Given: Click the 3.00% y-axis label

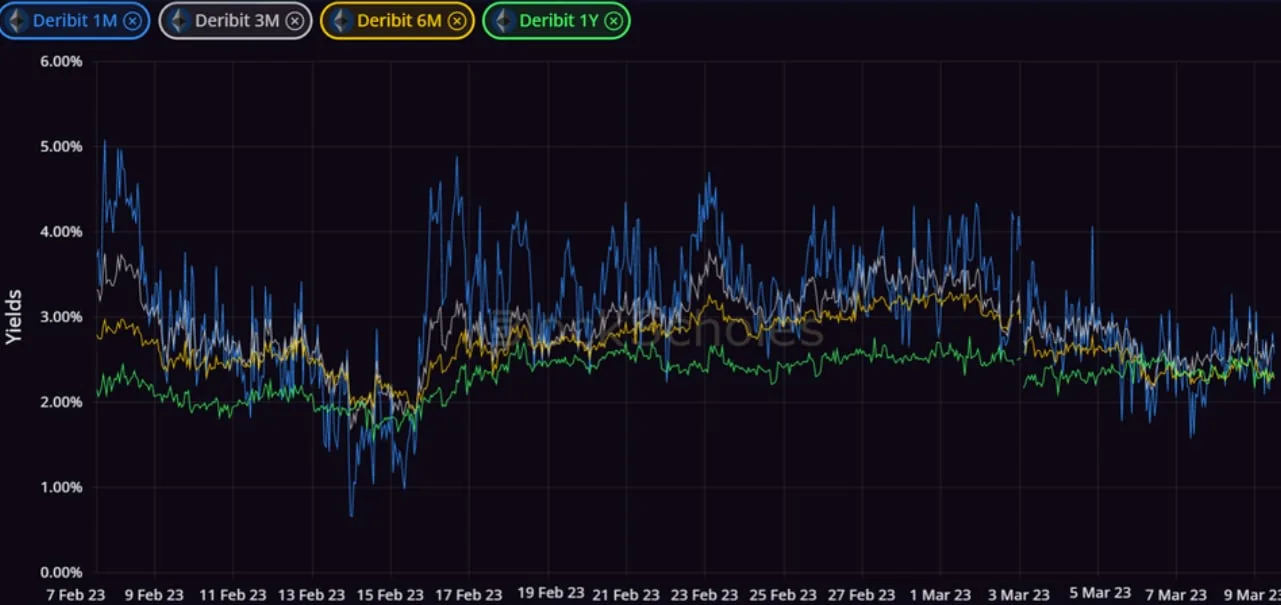Looking at the screenshot, I should [x=61, y=317].
